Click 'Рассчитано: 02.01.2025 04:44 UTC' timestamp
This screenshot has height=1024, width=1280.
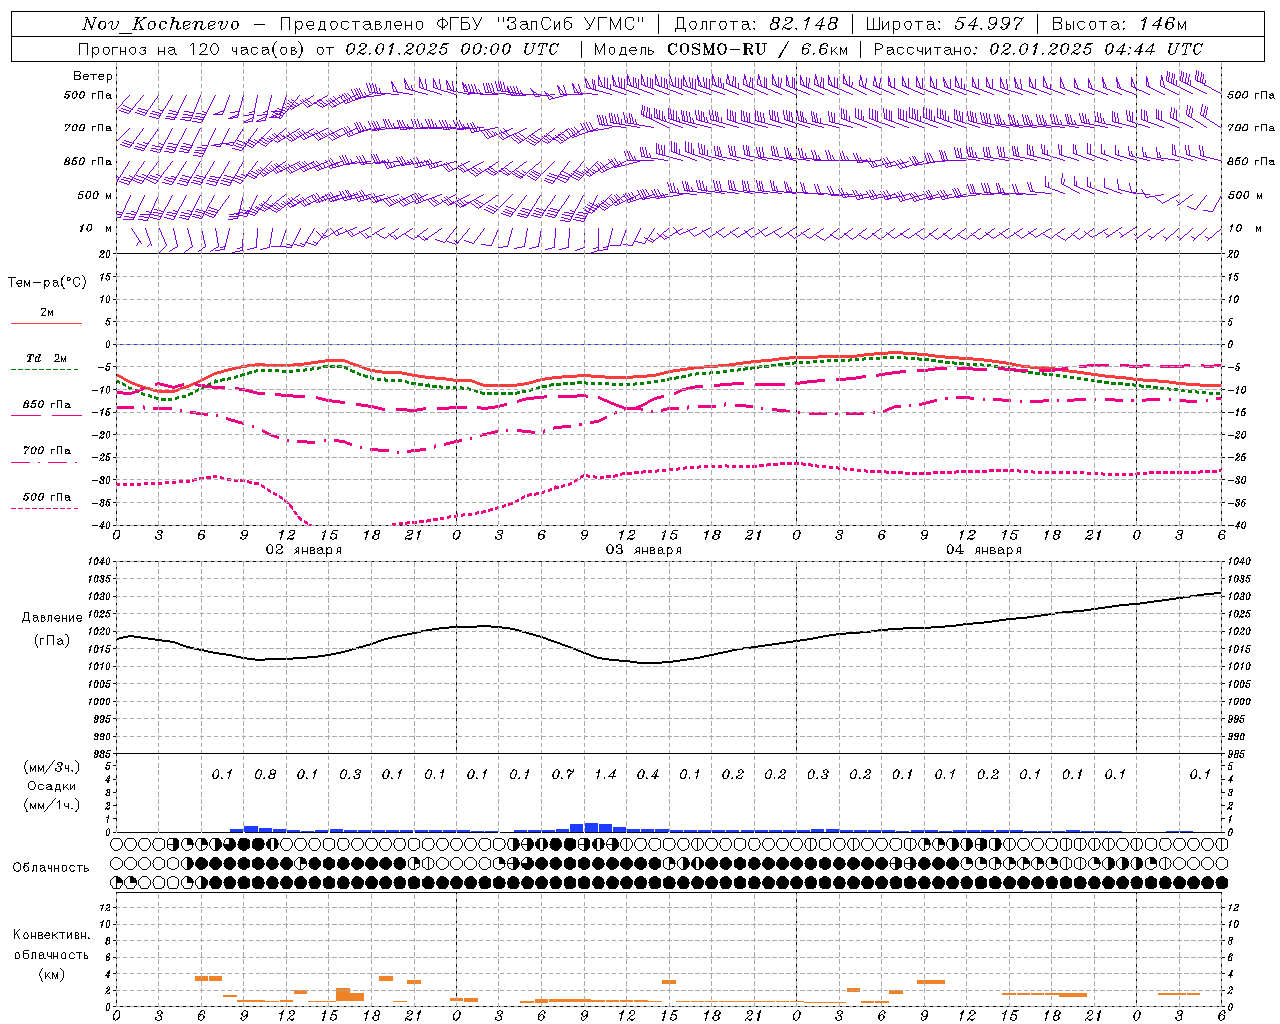[x=1038, y=49]
